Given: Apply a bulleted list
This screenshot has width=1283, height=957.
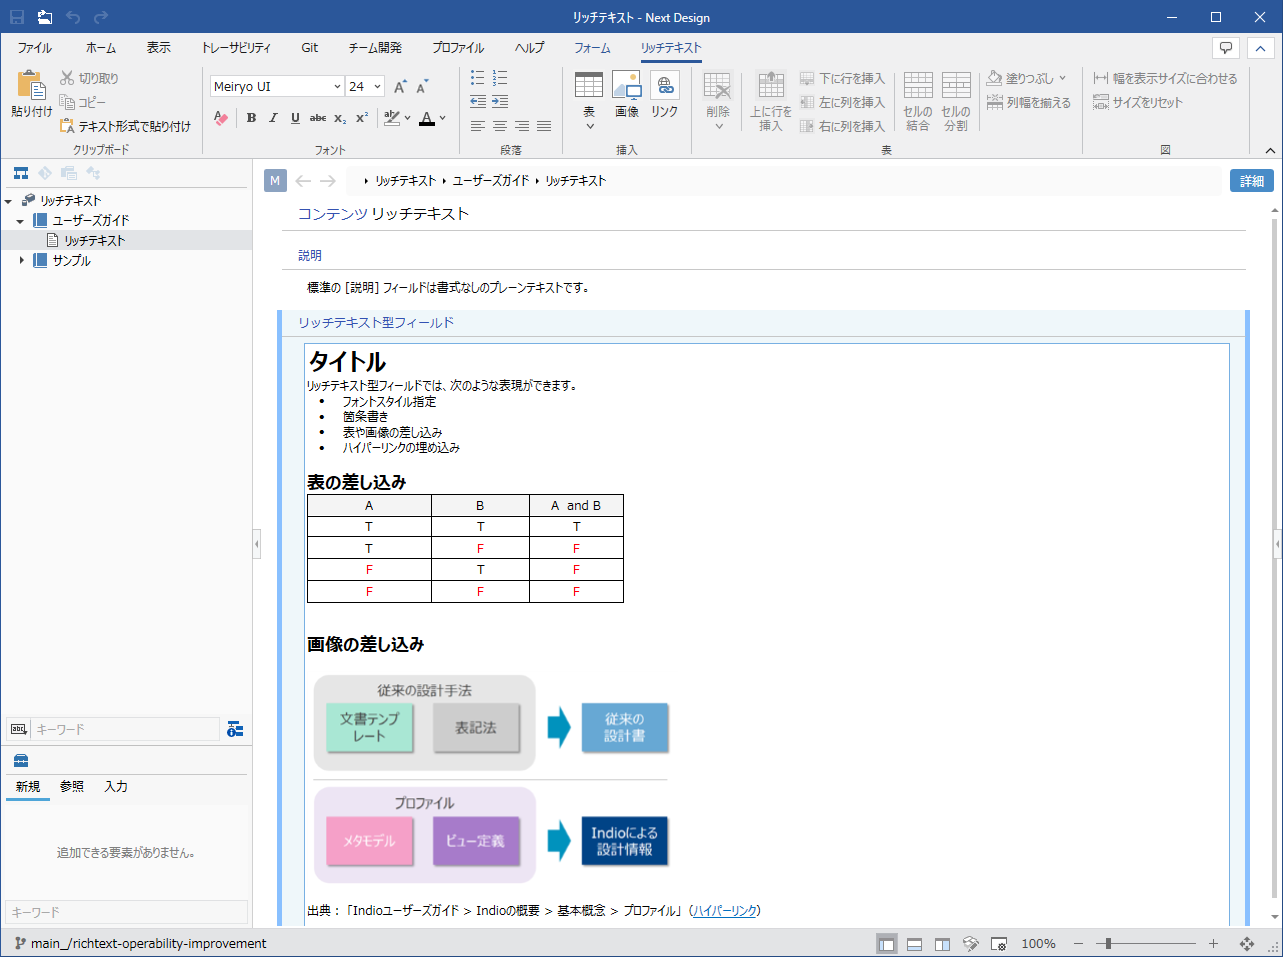Looking at the screenshot, I should [x=478, y=78].
